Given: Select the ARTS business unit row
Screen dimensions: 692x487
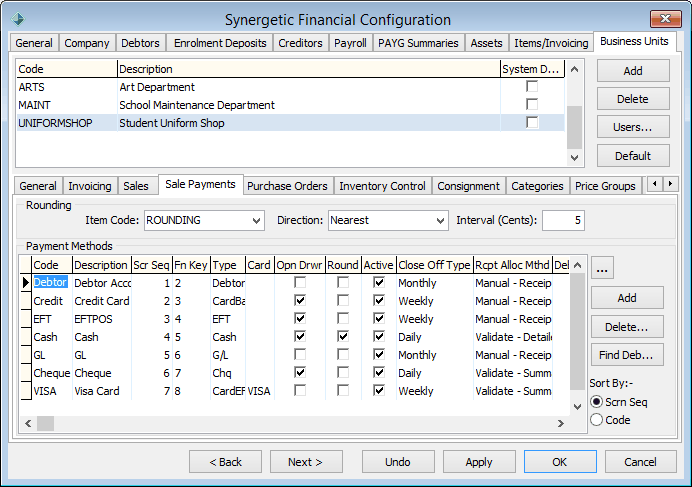Looking at the screenshot, I should [x=290, y=87].
